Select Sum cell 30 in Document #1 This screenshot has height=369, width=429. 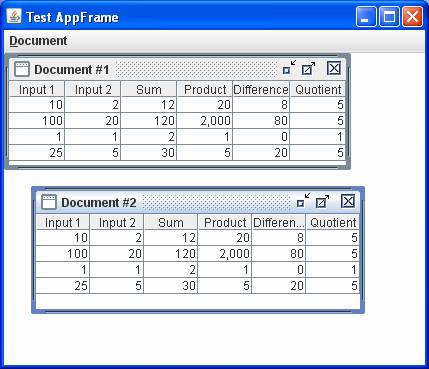(x=149, y=153)
